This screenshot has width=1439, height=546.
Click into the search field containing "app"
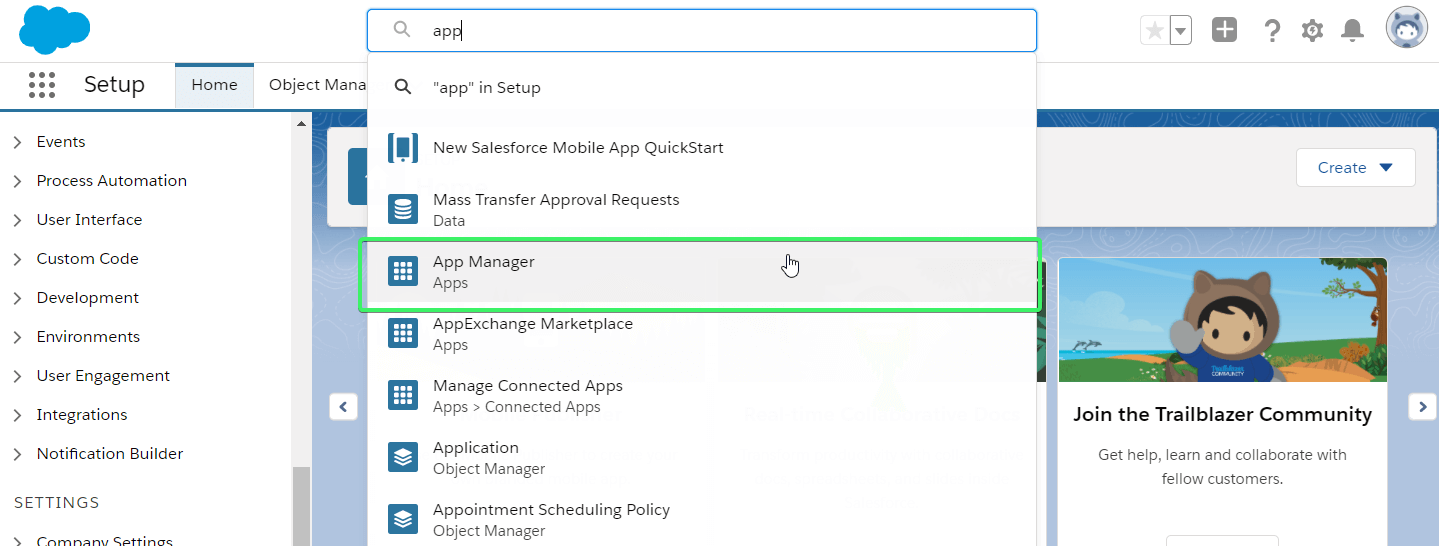coord(702,30)
